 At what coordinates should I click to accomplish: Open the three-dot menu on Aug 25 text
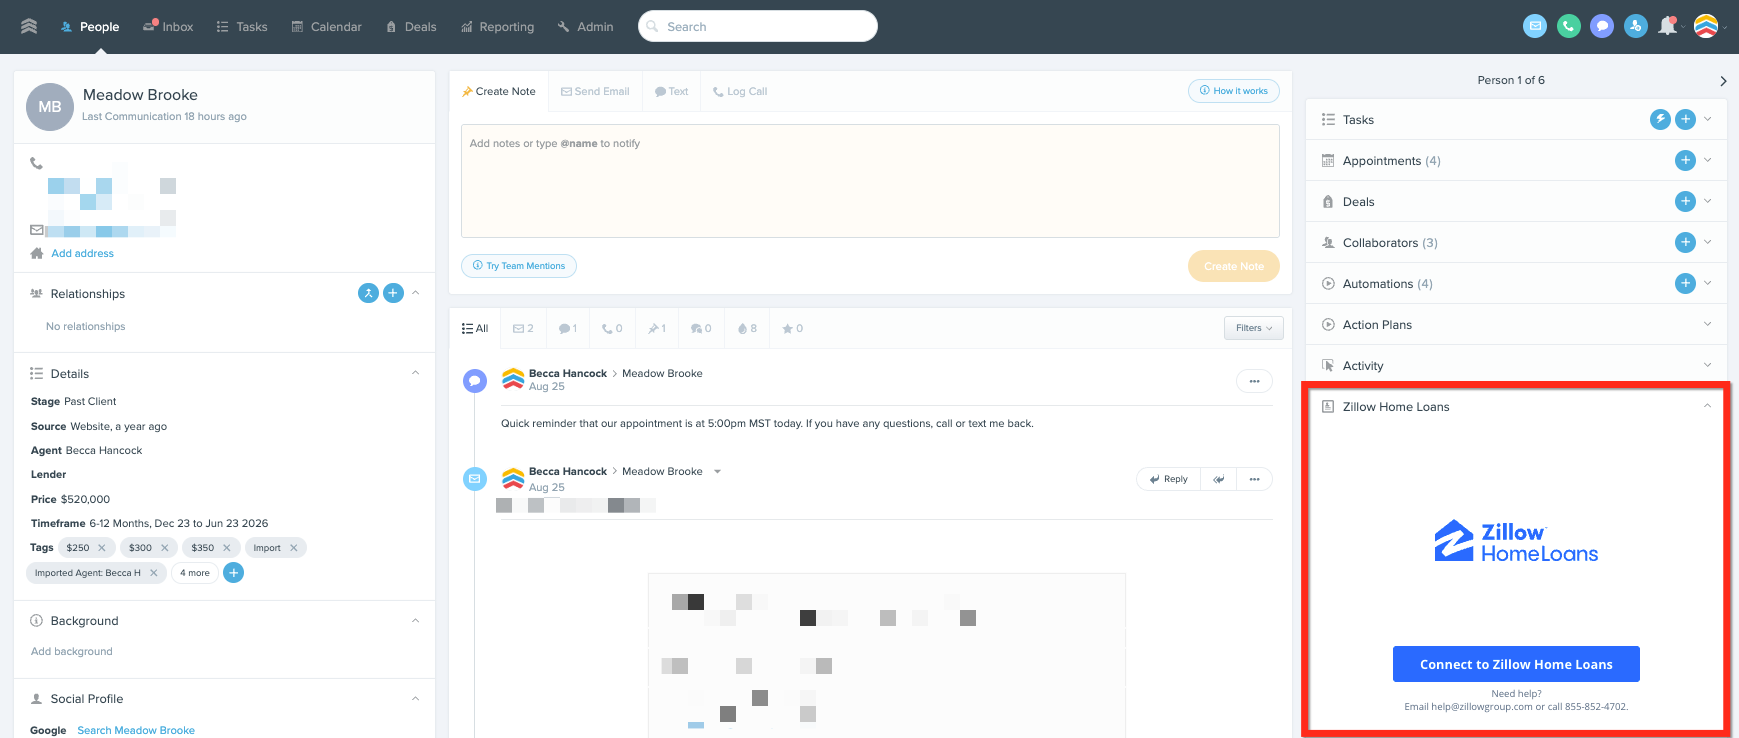pos(1254,381)
